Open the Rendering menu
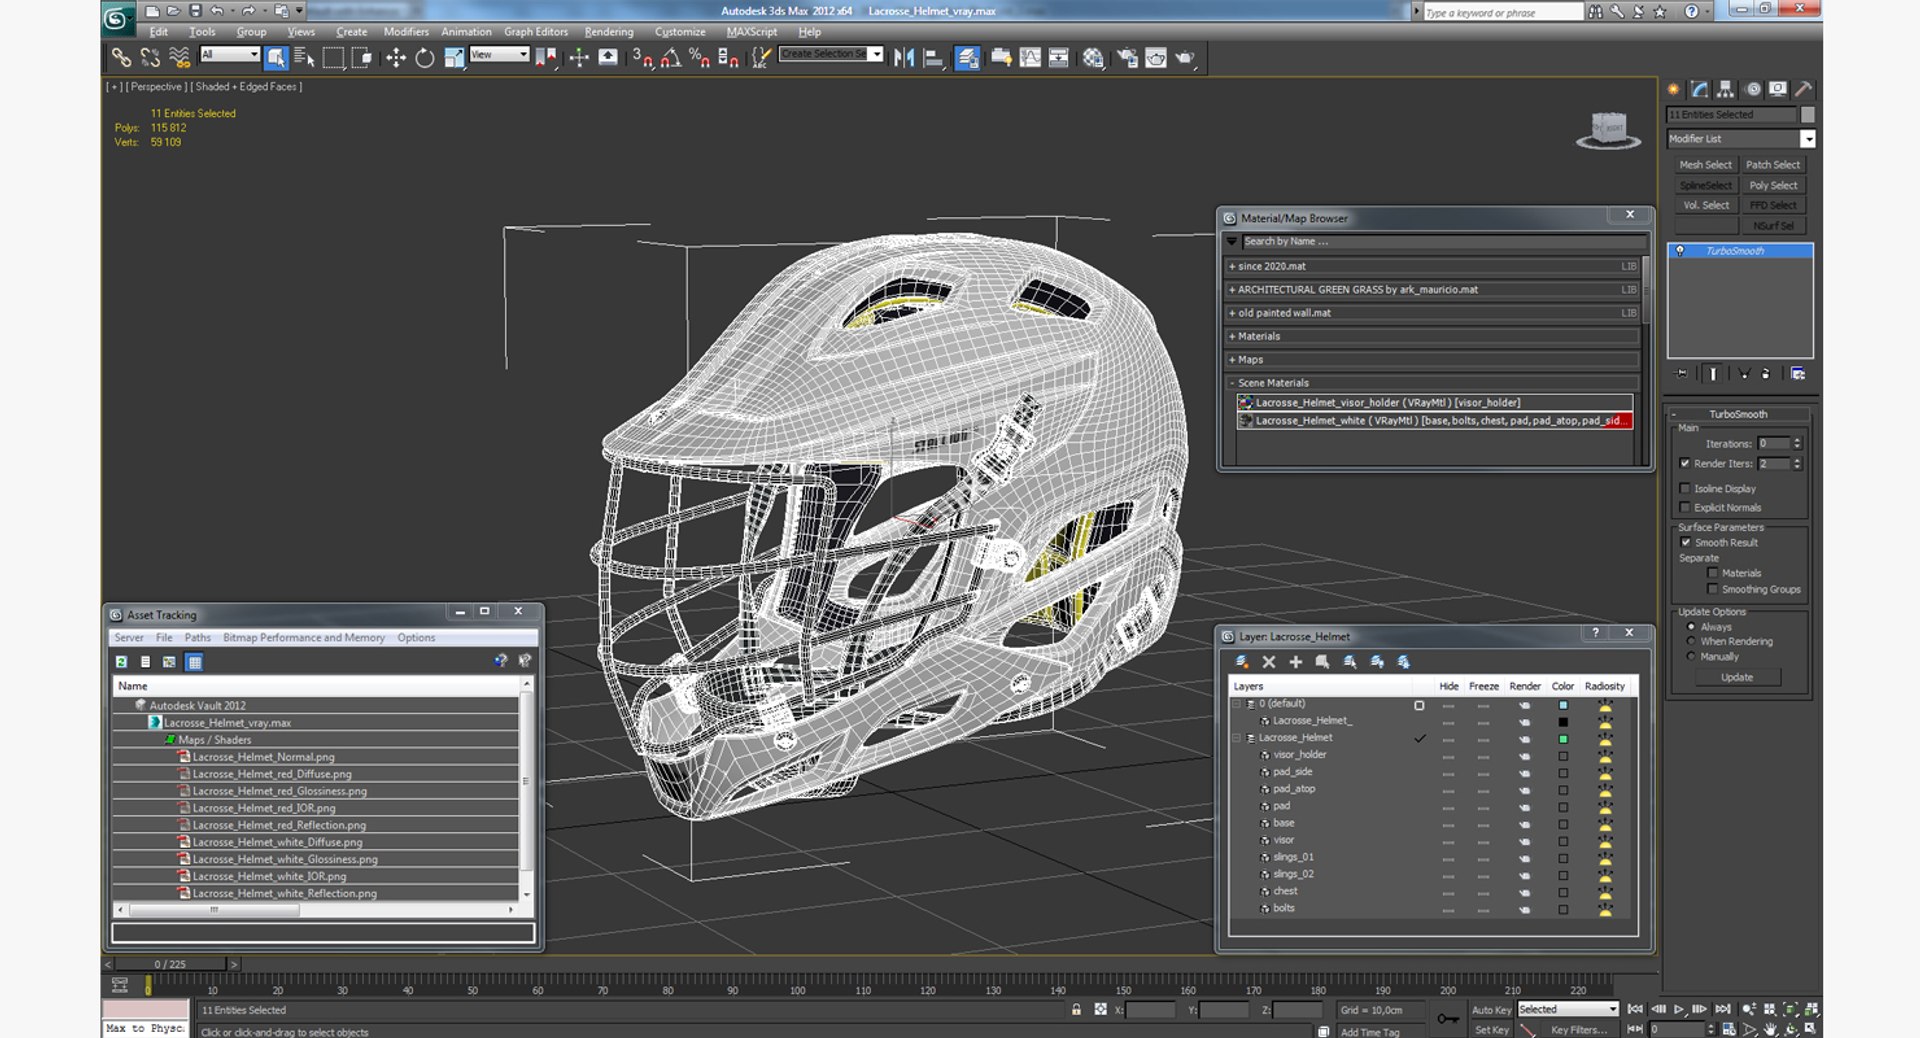The image size is (1920, 1038). 609,32
